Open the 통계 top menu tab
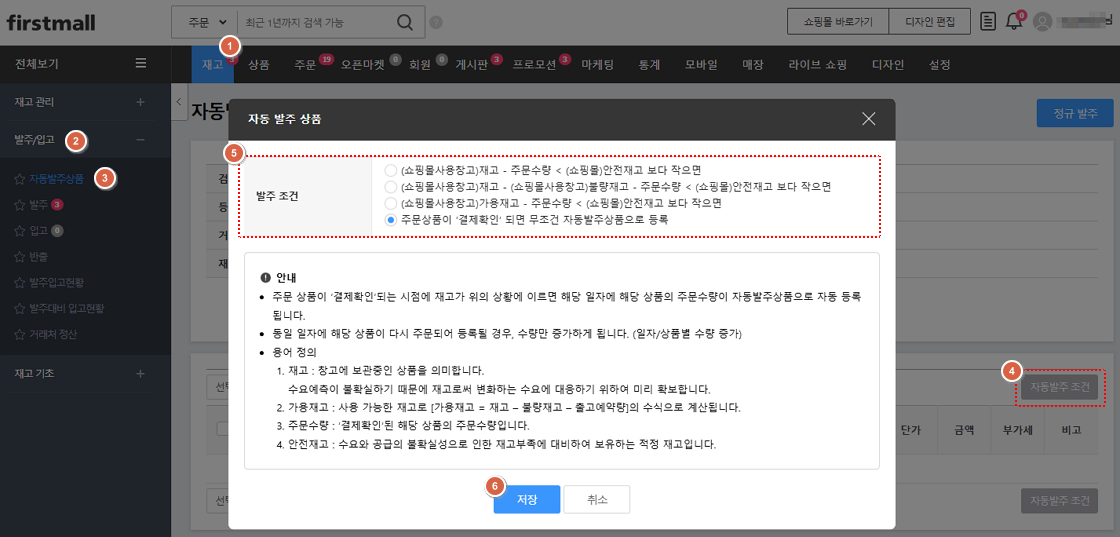 650,65
